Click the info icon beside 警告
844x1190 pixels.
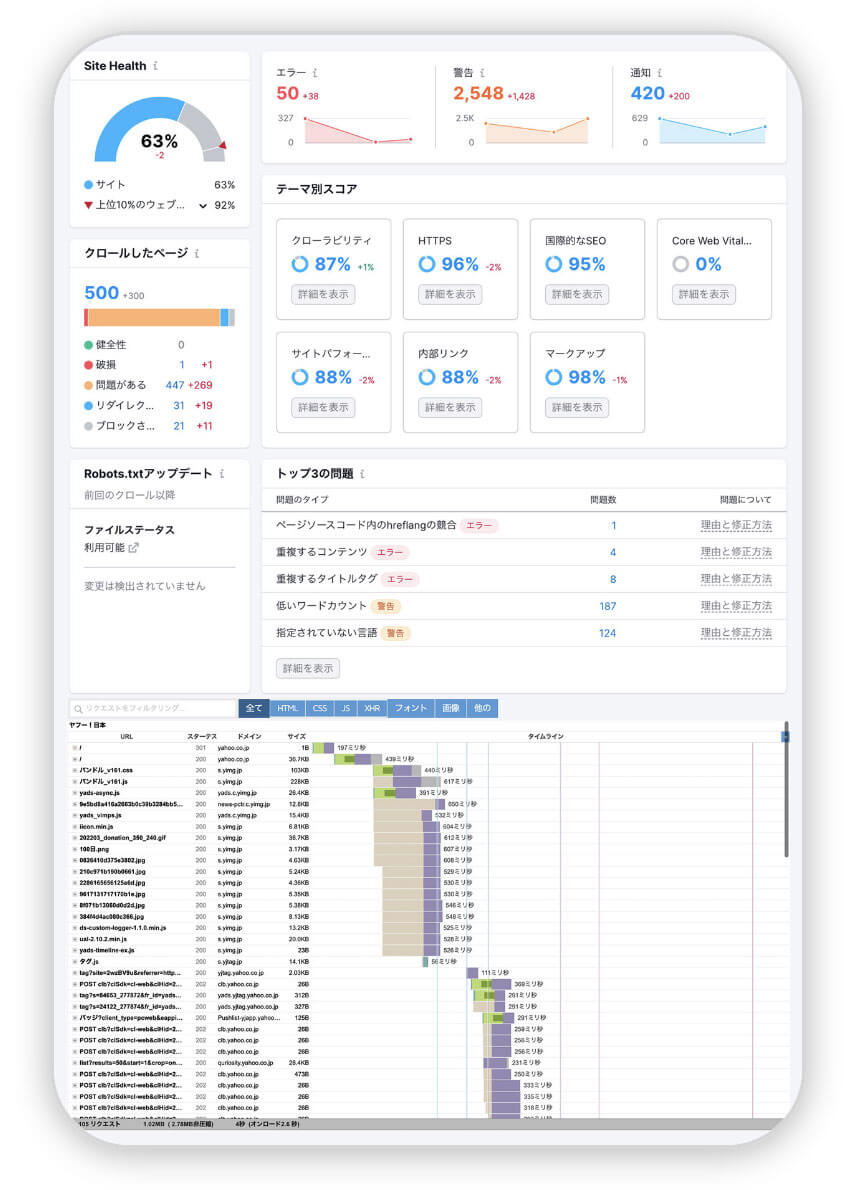(483, 73)
